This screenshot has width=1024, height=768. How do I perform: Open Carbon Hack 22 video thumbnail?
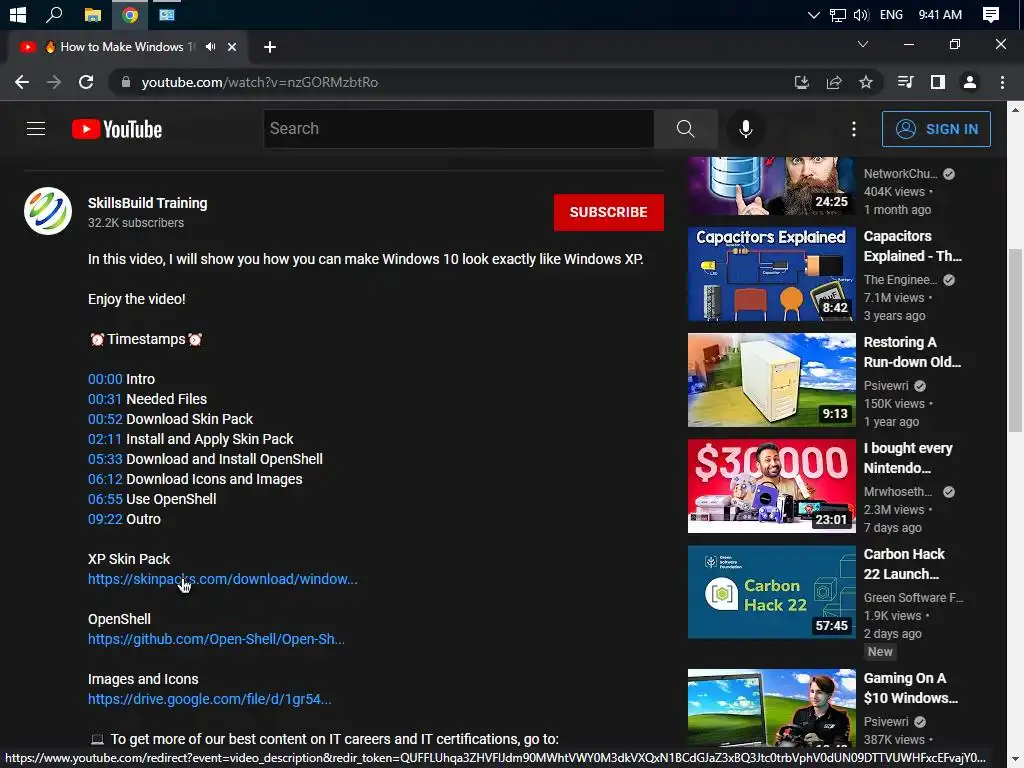(x=771, y=592)
